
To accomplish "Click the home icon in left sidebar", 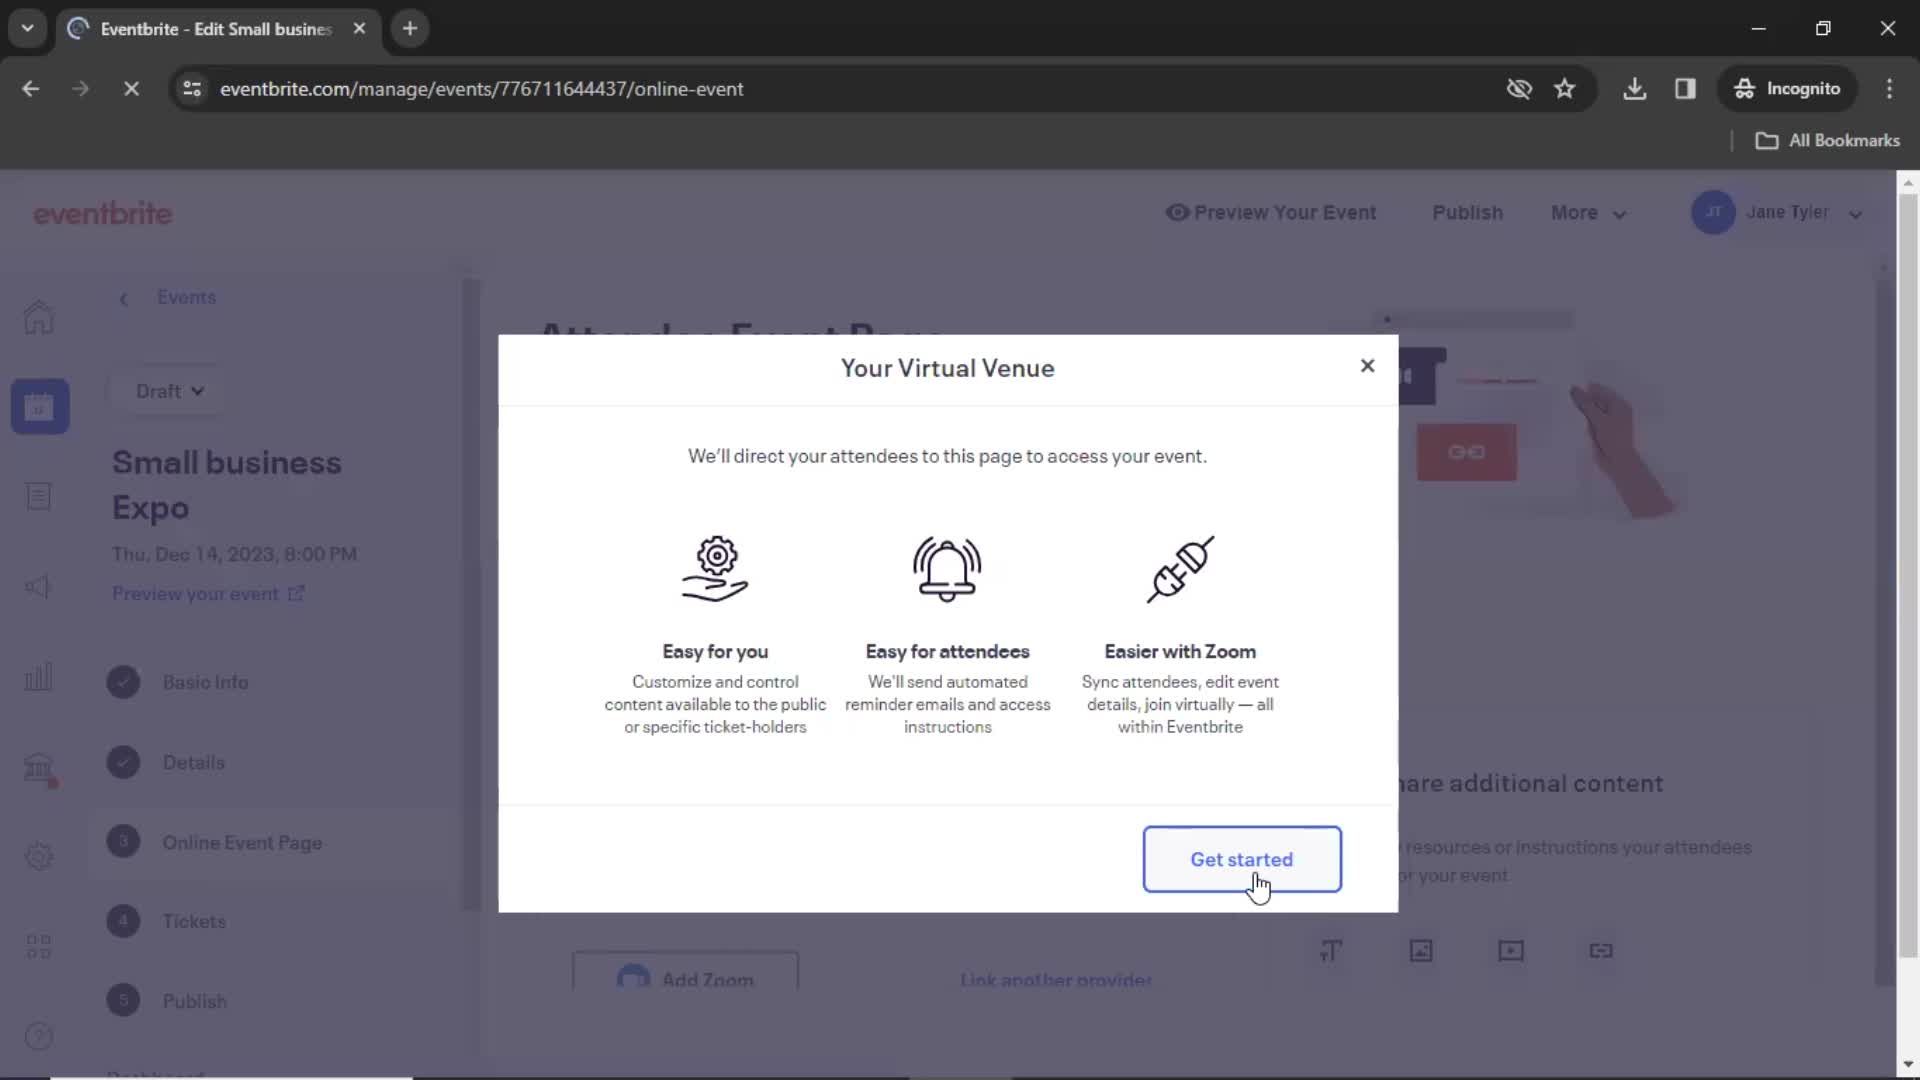I will tap(39, 317).
